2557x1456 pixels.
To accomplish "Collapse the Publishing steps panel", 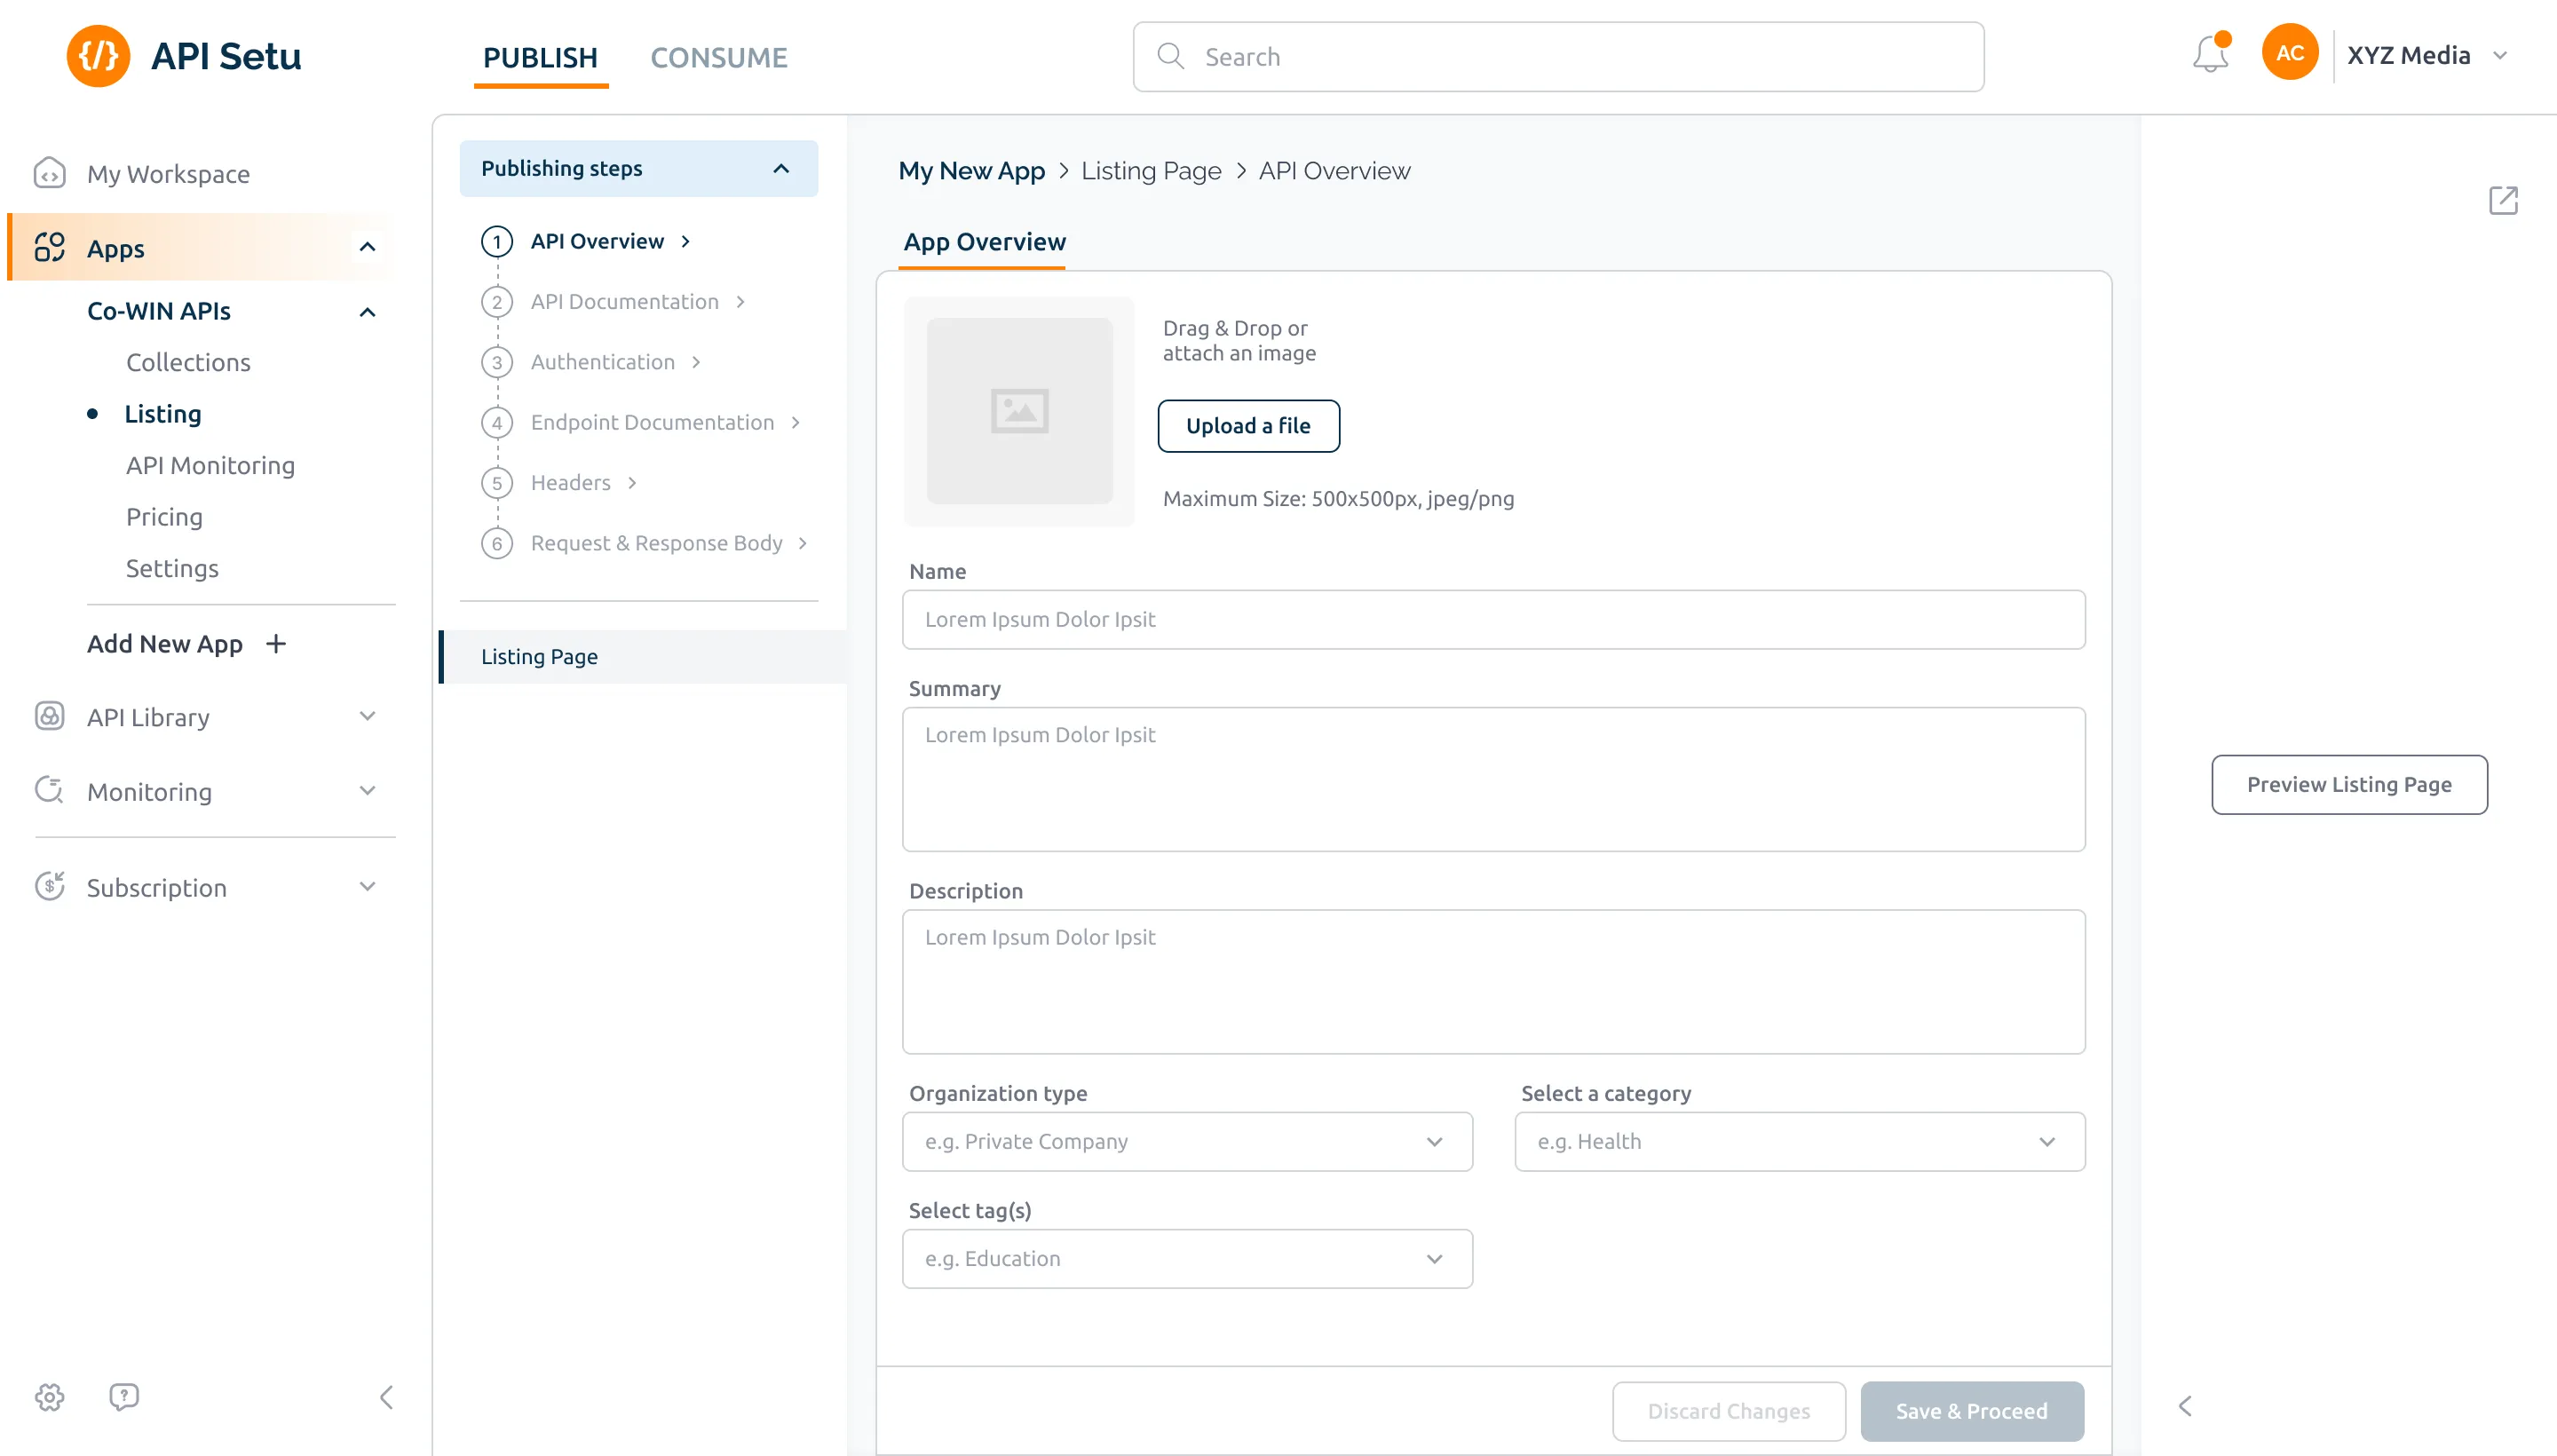I will click(781, 168).
